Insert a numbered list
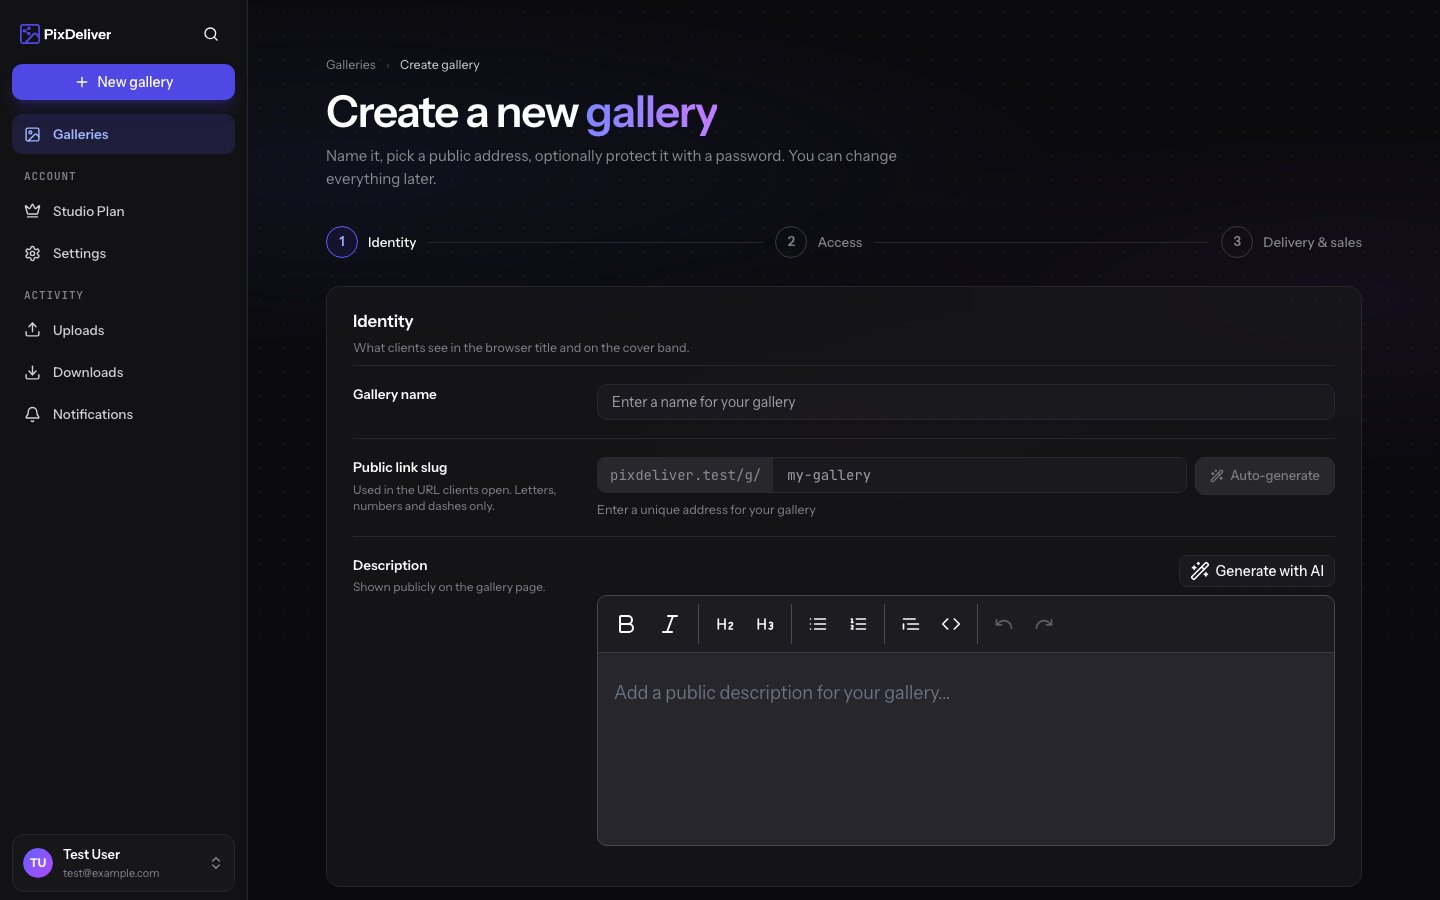This screenshot has height=900, width=1440. (x=858, y=624)
